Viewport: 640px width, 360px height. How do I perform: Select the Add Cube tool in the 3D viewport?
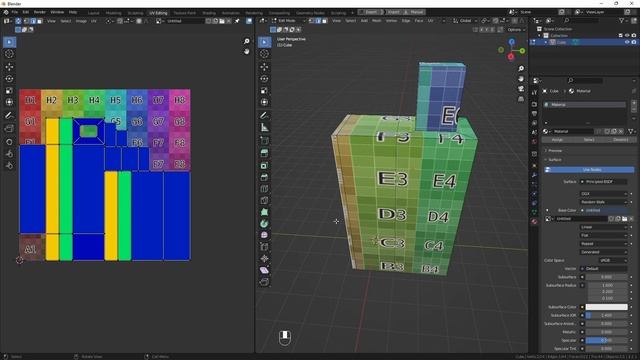264,141
